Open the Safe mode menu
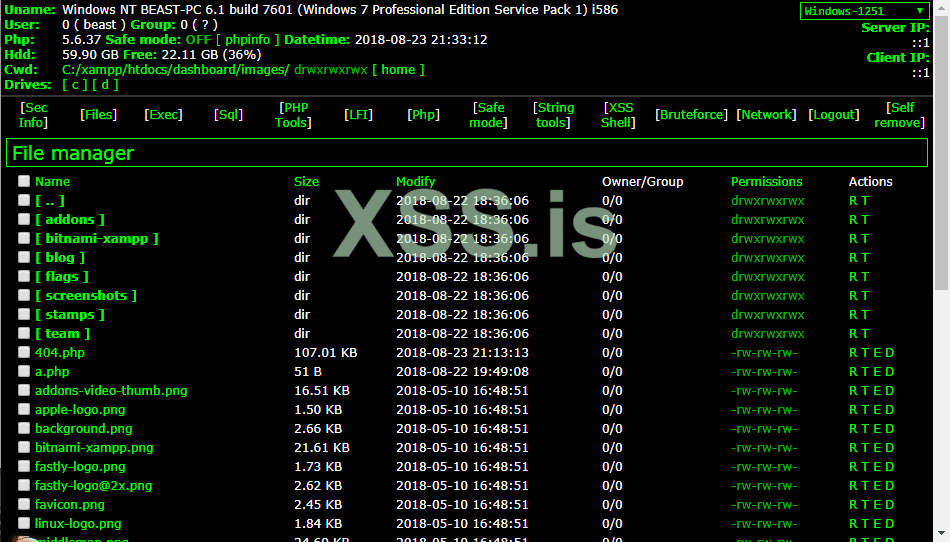This screenshot has width=950, height=542. coord(488,115)
